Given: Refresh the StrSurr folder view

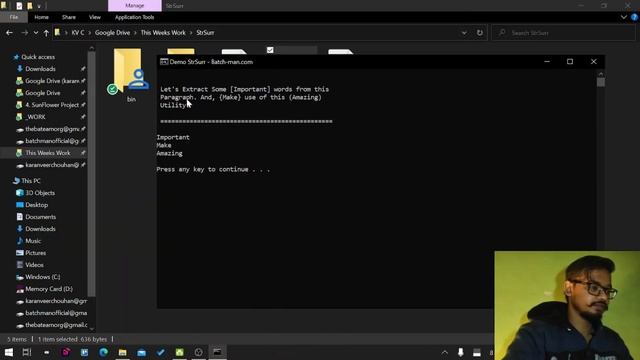Looking at the screenshot, I should click(x=480, y=33).
